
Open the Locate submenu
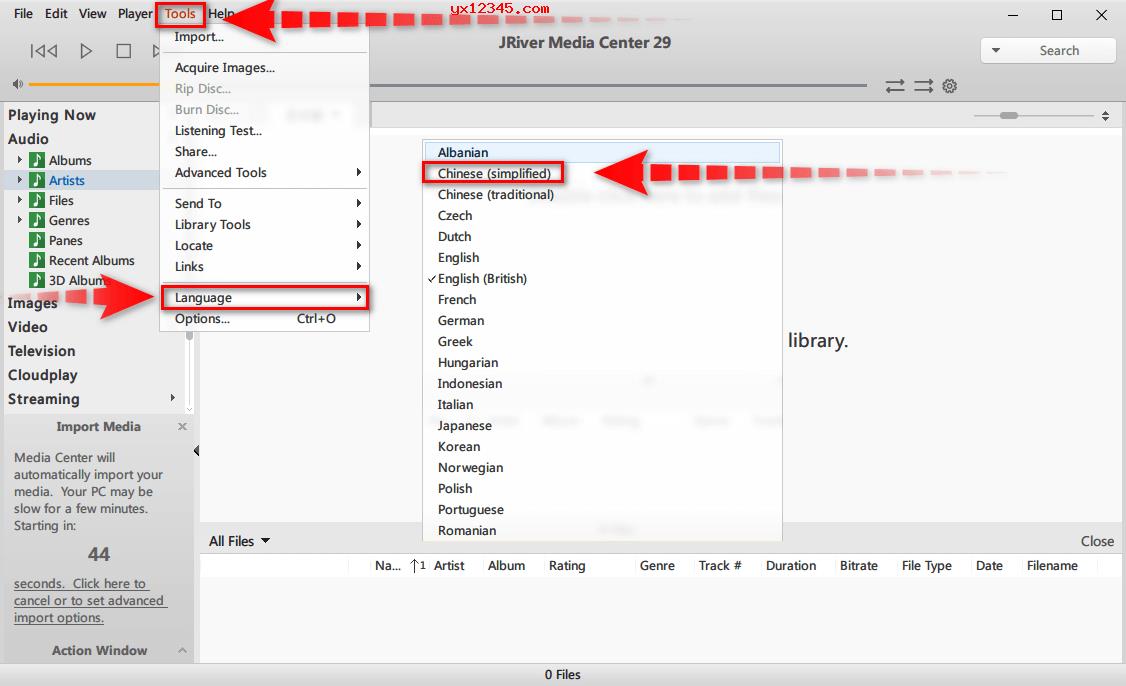point(264,245)
